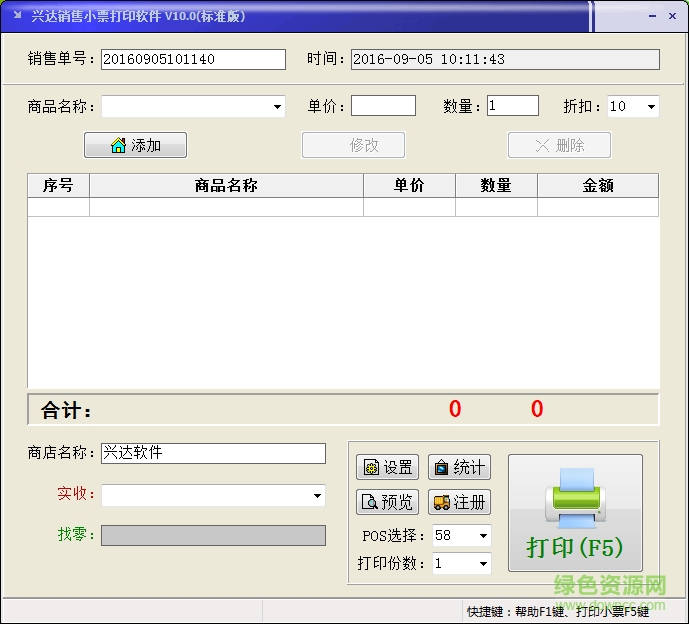Click the gear icon on the 设置 button

371,467
